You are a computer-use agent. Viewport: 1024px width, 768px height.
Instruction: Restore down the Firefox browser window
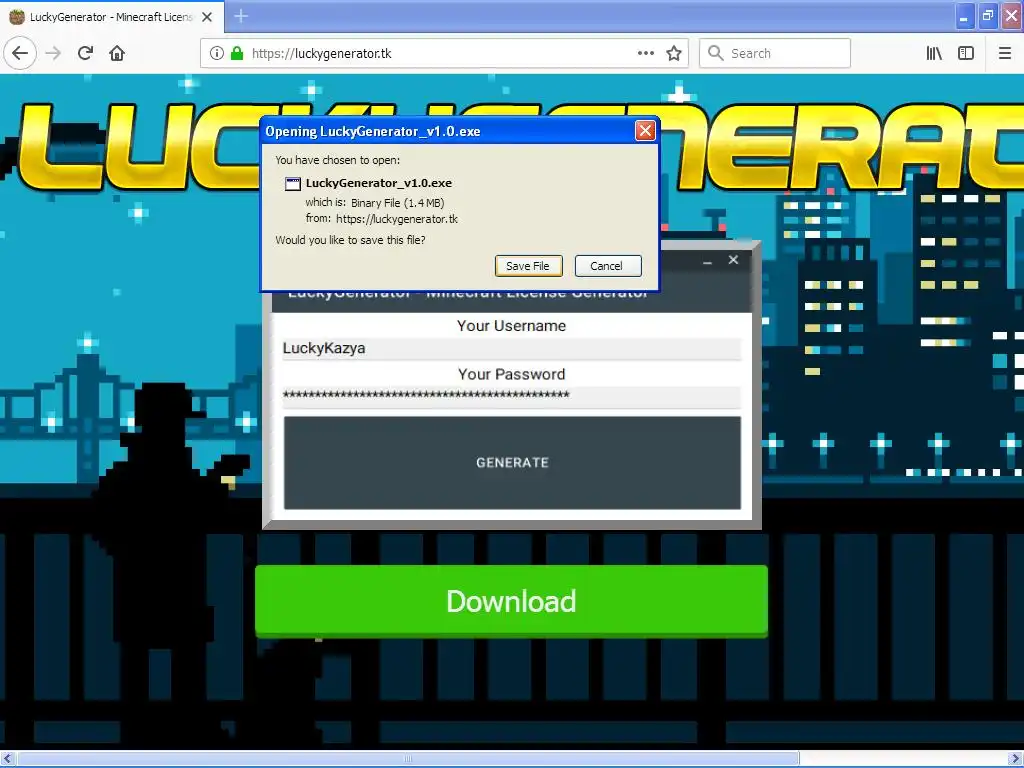tap(988, 16)
